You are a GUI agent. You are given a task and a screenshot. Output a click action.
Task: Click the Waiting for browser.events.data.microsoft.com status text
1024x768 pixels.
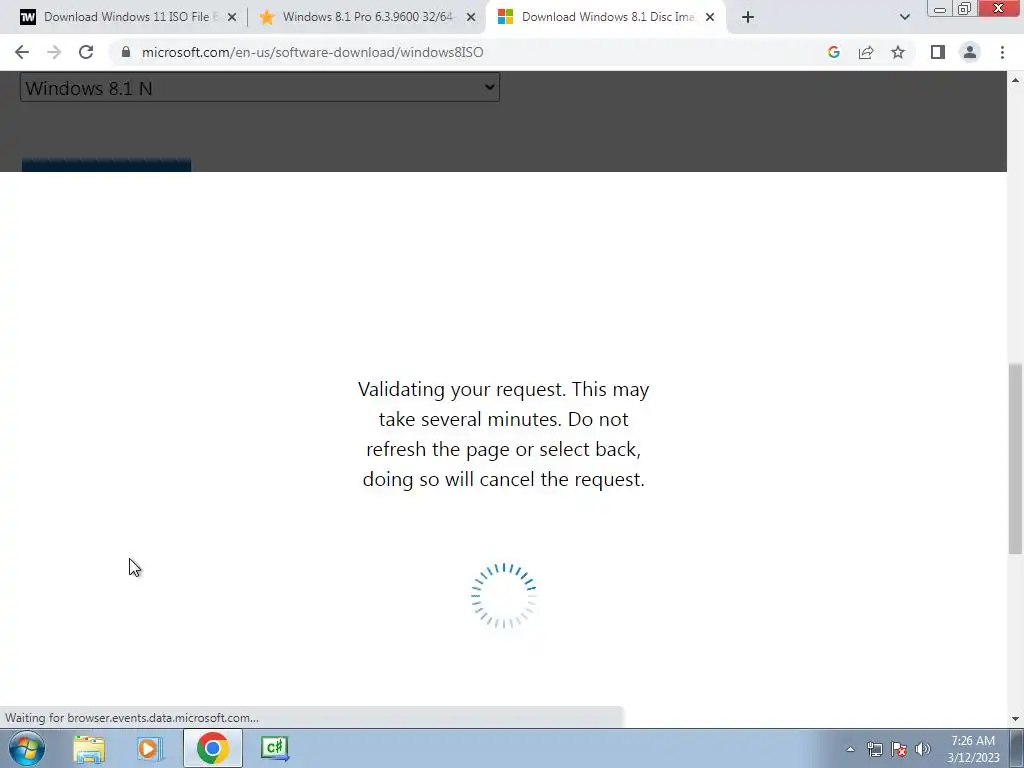(132, 718)
